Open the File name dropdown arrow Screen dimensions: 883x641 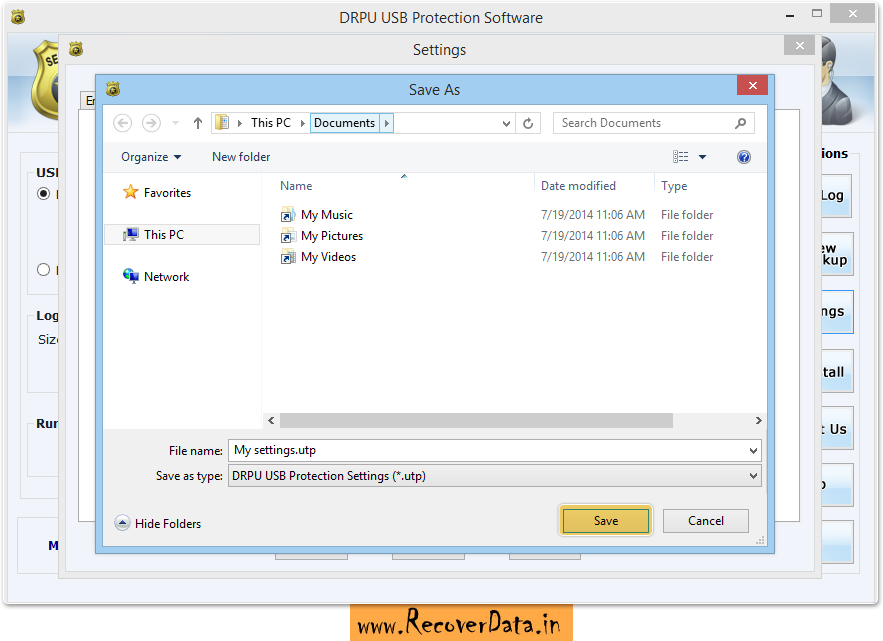(x=753, y=451)
